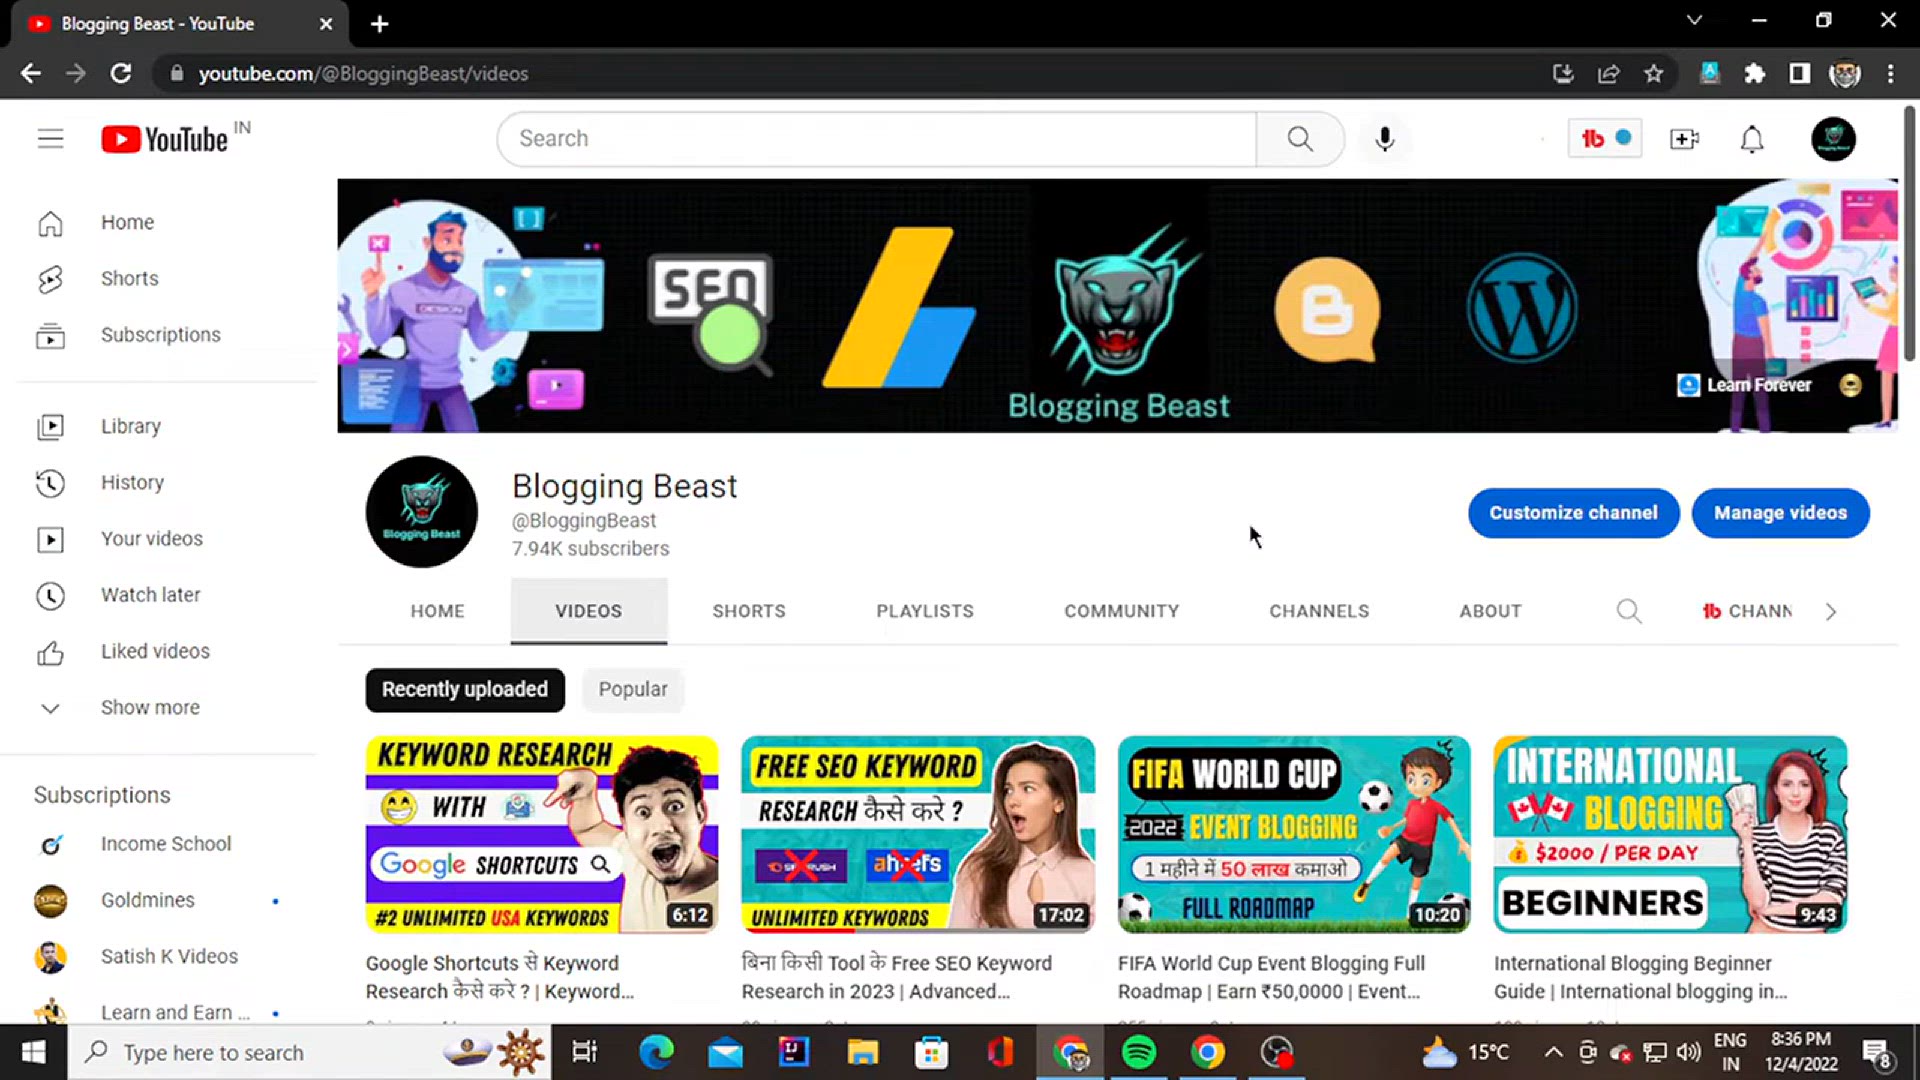Image resolution: width=1920 pixels, height=1080 pixels.
Task: Open the TubeBuddy CHANN tab
Action: click(x=1747, y=611)
